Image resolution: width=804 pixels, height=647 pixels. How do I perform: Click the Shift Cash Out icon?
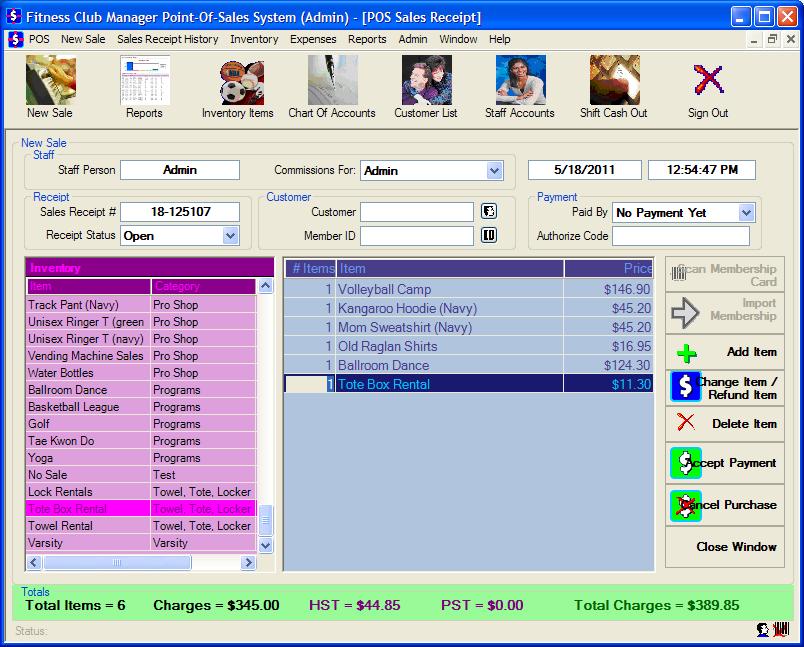(x=614, y=82)
